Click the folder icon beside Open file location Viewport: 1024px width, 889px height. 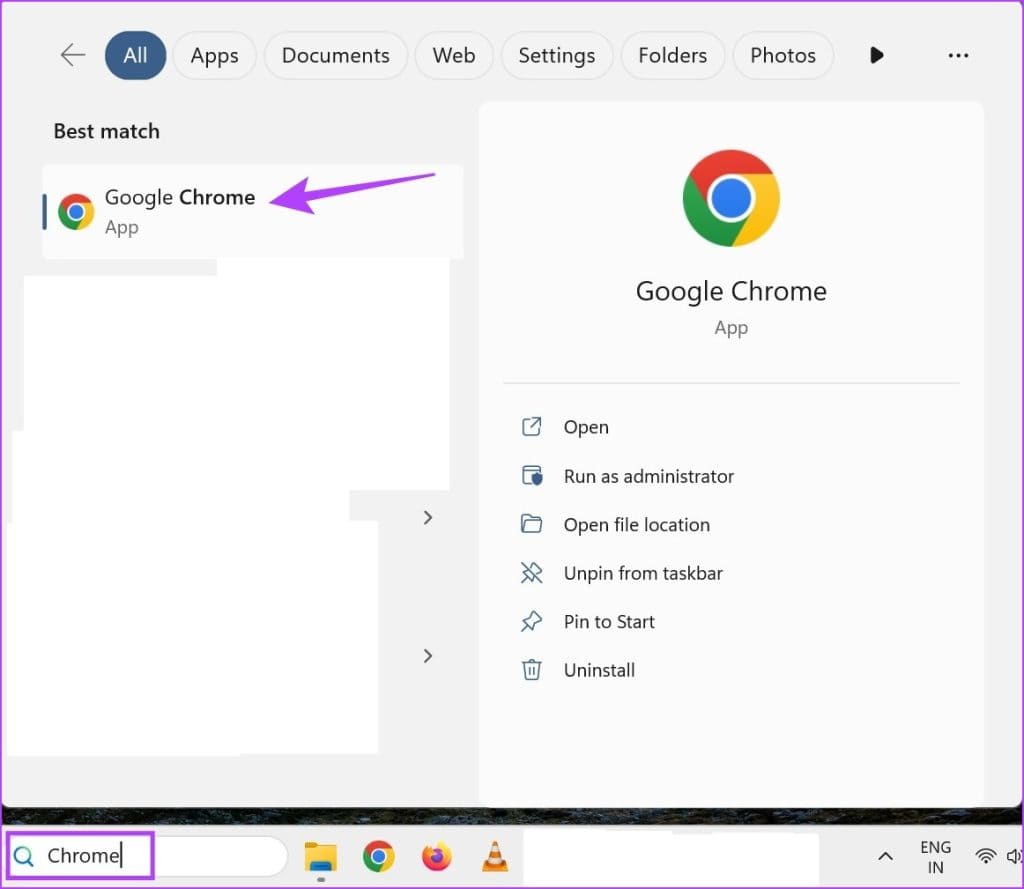532,524
